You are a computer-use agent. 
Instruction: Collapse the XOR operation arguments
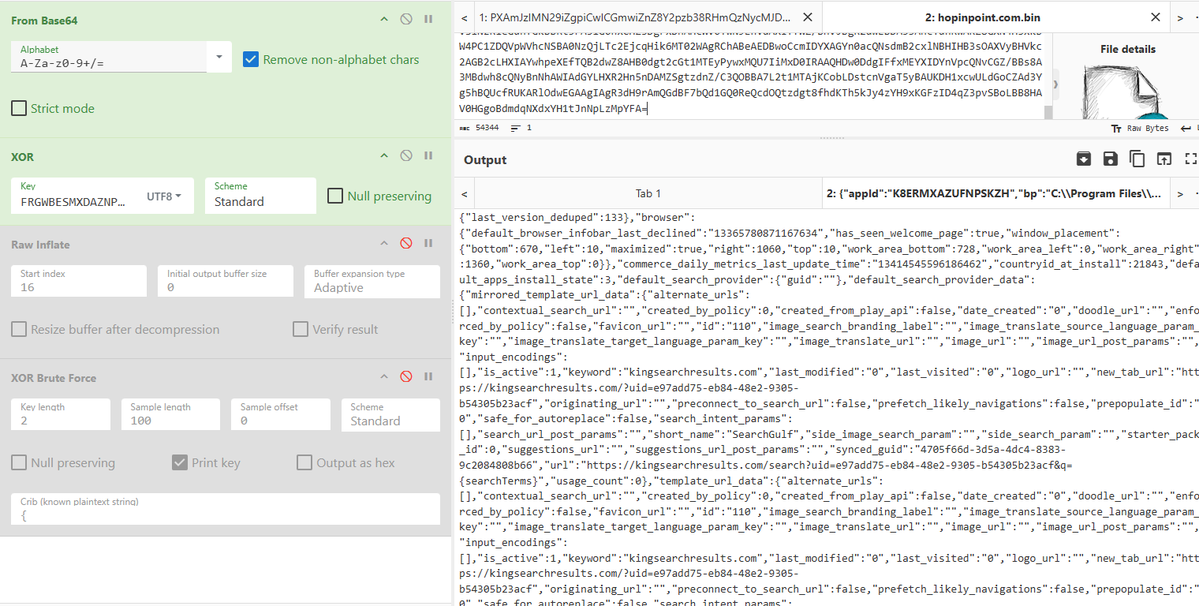click(385, 156)
